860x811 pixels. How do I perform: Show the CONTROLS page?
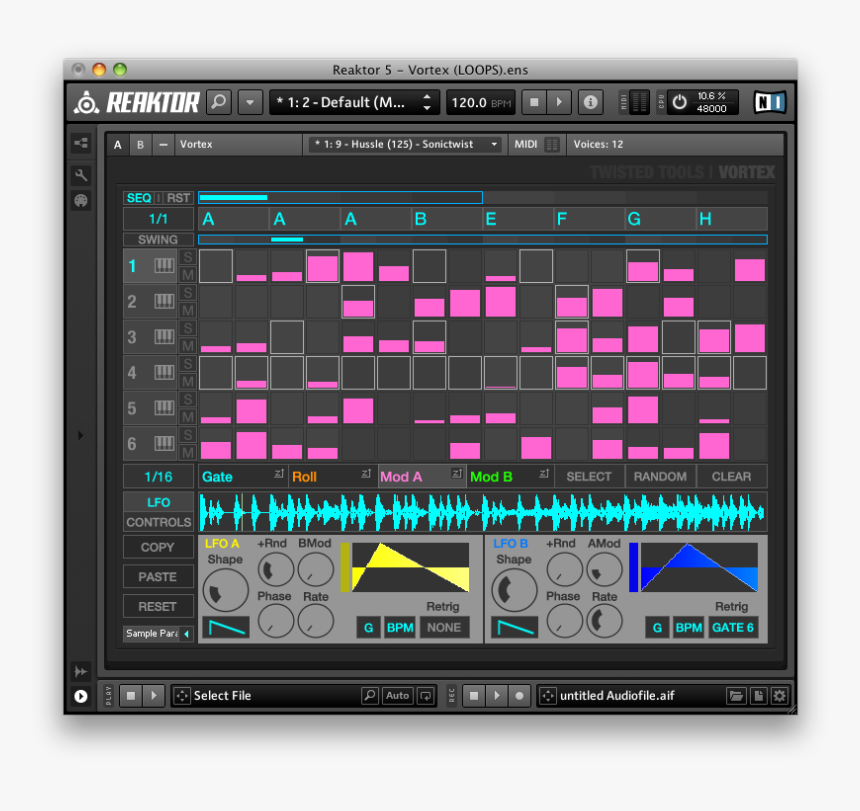pyautogui.click(x=159, y=522)
